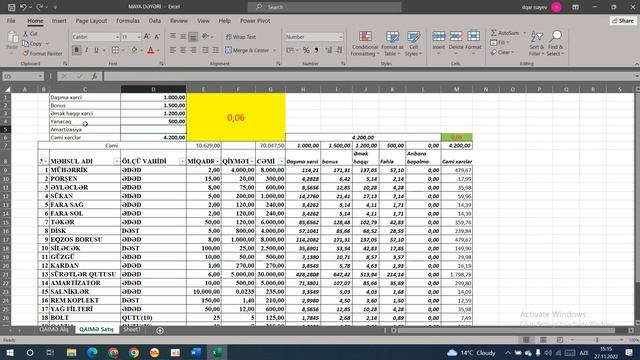Click the Copy icon in Clipboard group

coord(25,43)
